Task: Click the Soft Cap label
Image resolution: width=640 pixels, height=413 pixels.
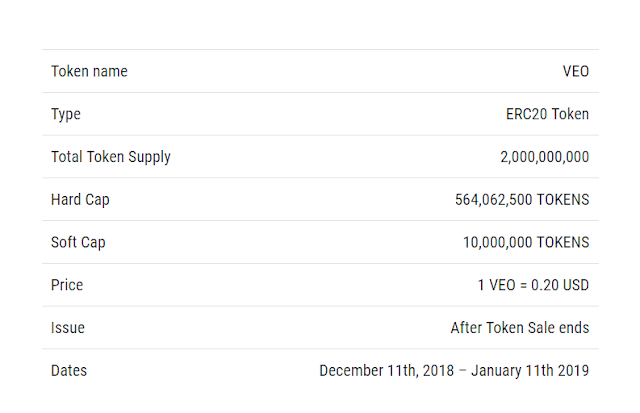Action: click(78, 242)
